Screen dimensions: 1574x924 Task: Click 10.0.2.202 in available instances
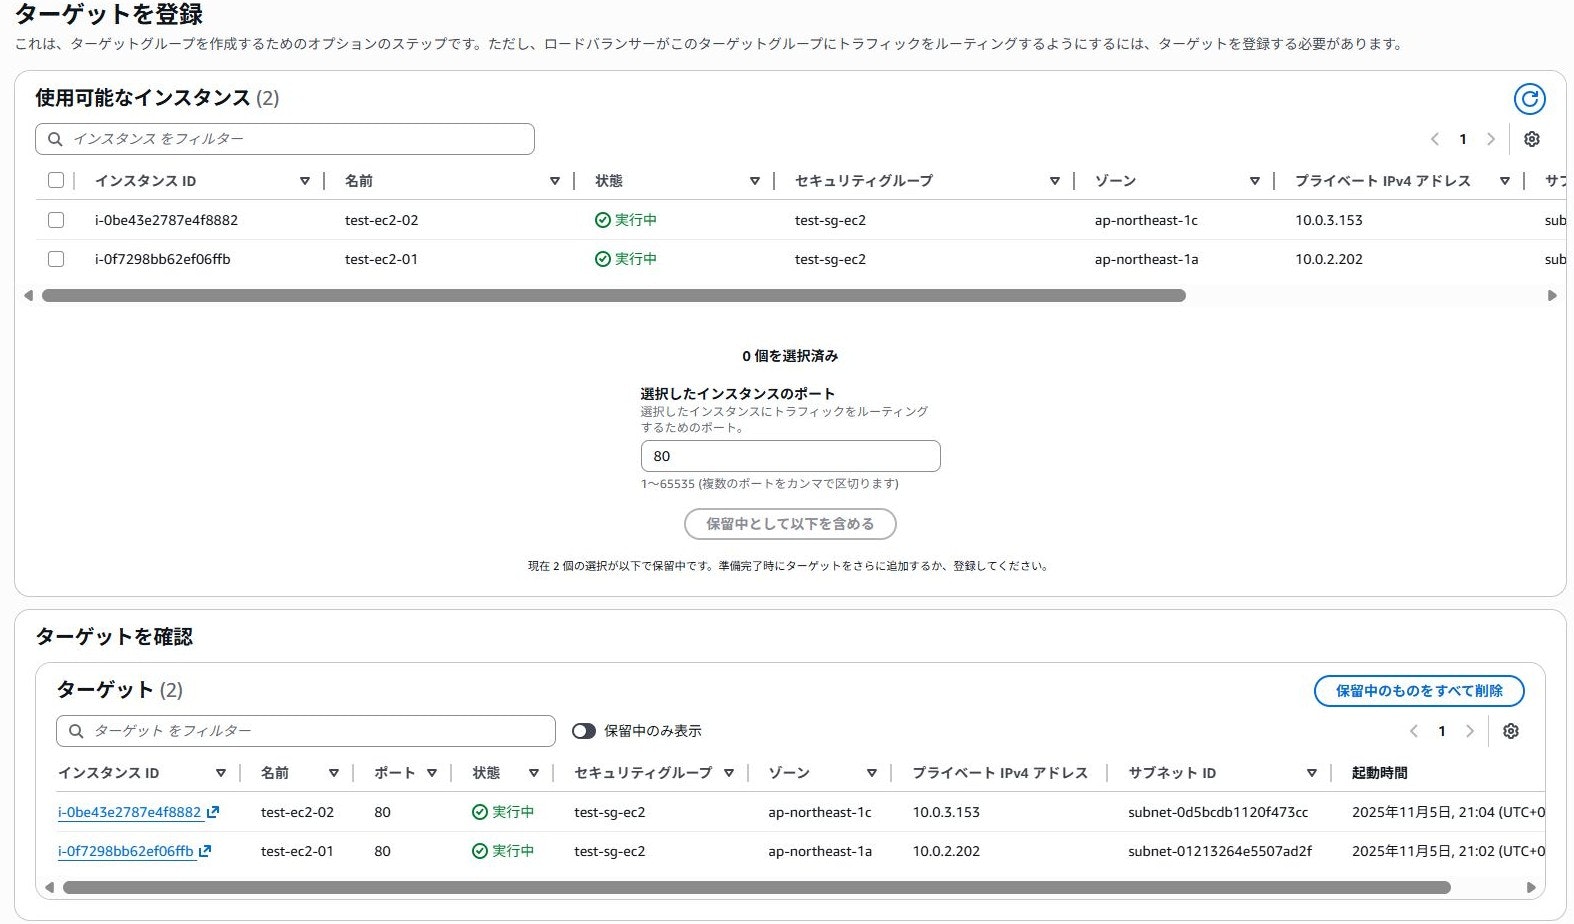pos(1328,259)
